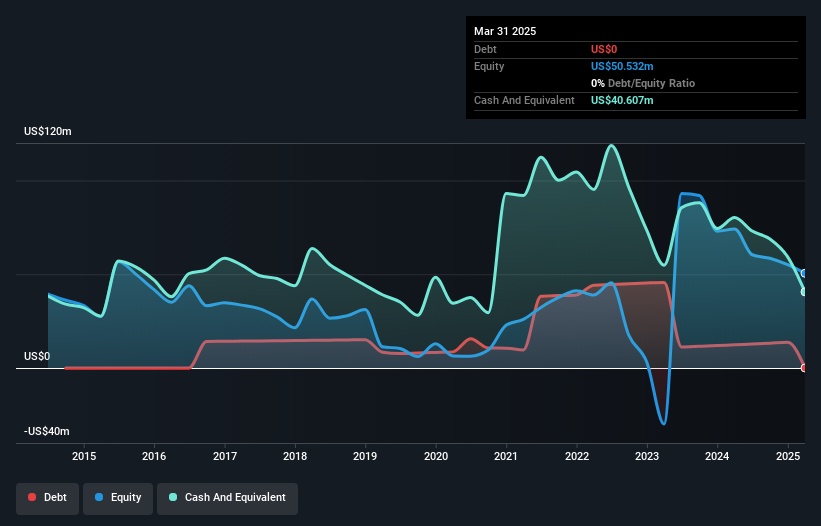Click the US$0 y-axis label

coord(37,356)
